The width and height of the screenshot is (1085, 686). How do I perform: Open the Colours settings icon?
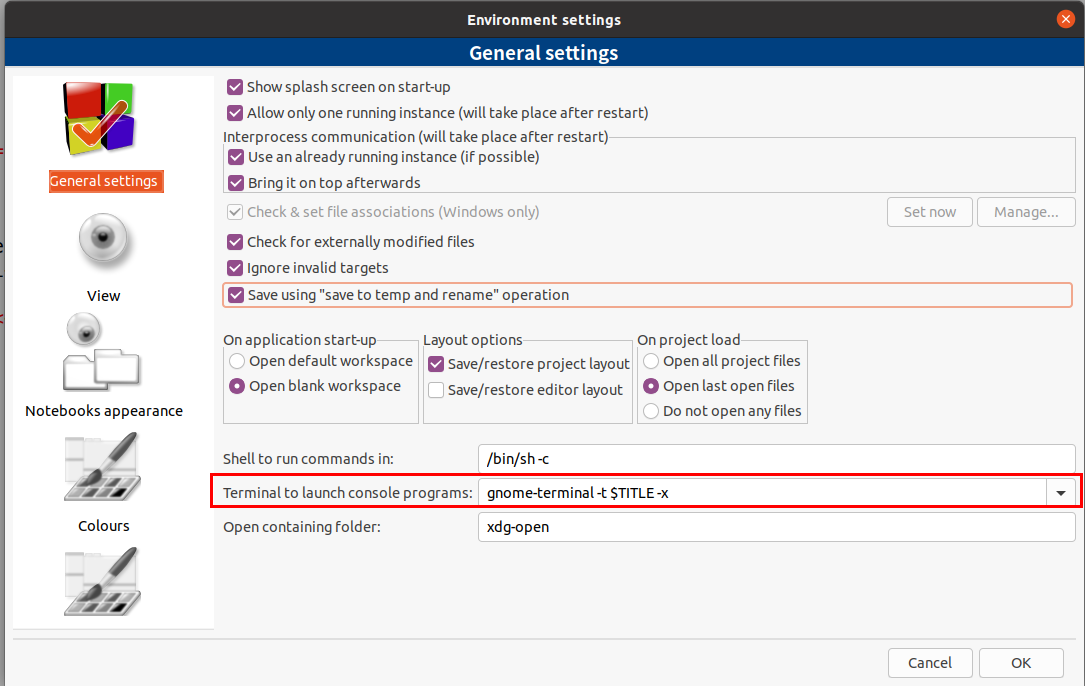click(x=104, y=470)
